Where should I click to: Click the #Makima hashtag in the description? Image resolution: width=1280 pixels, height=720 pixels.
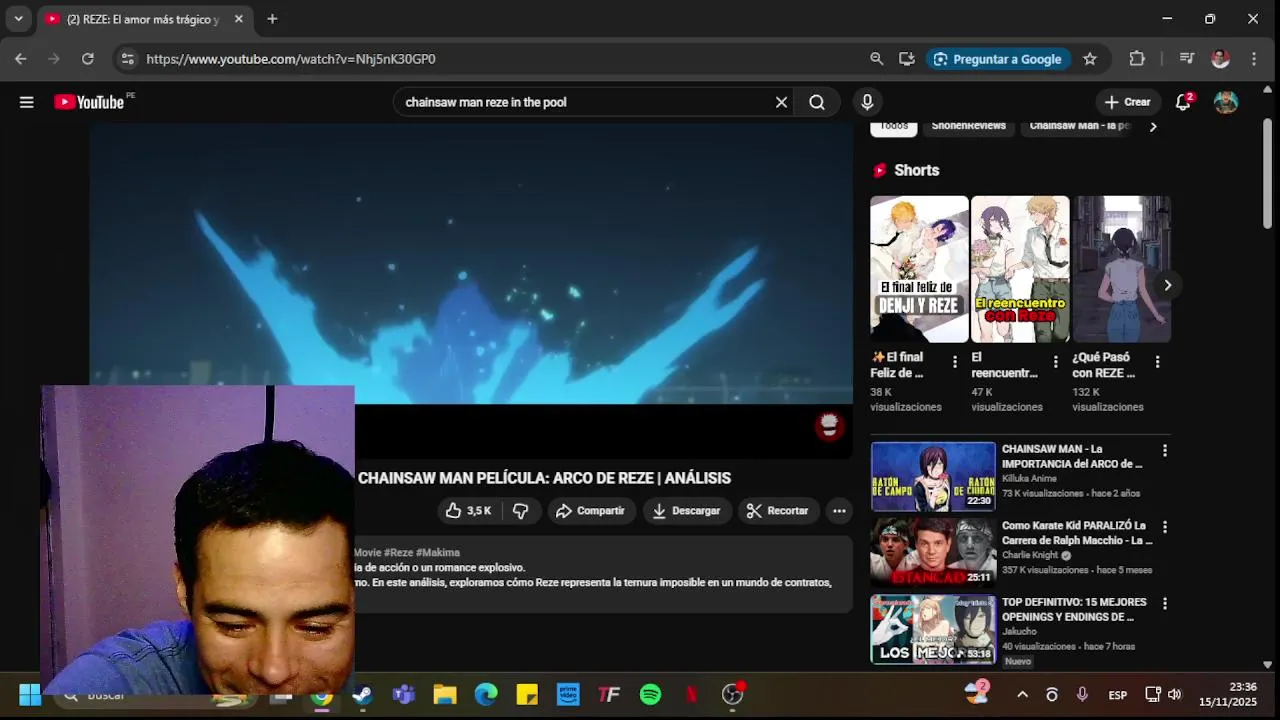438,553
